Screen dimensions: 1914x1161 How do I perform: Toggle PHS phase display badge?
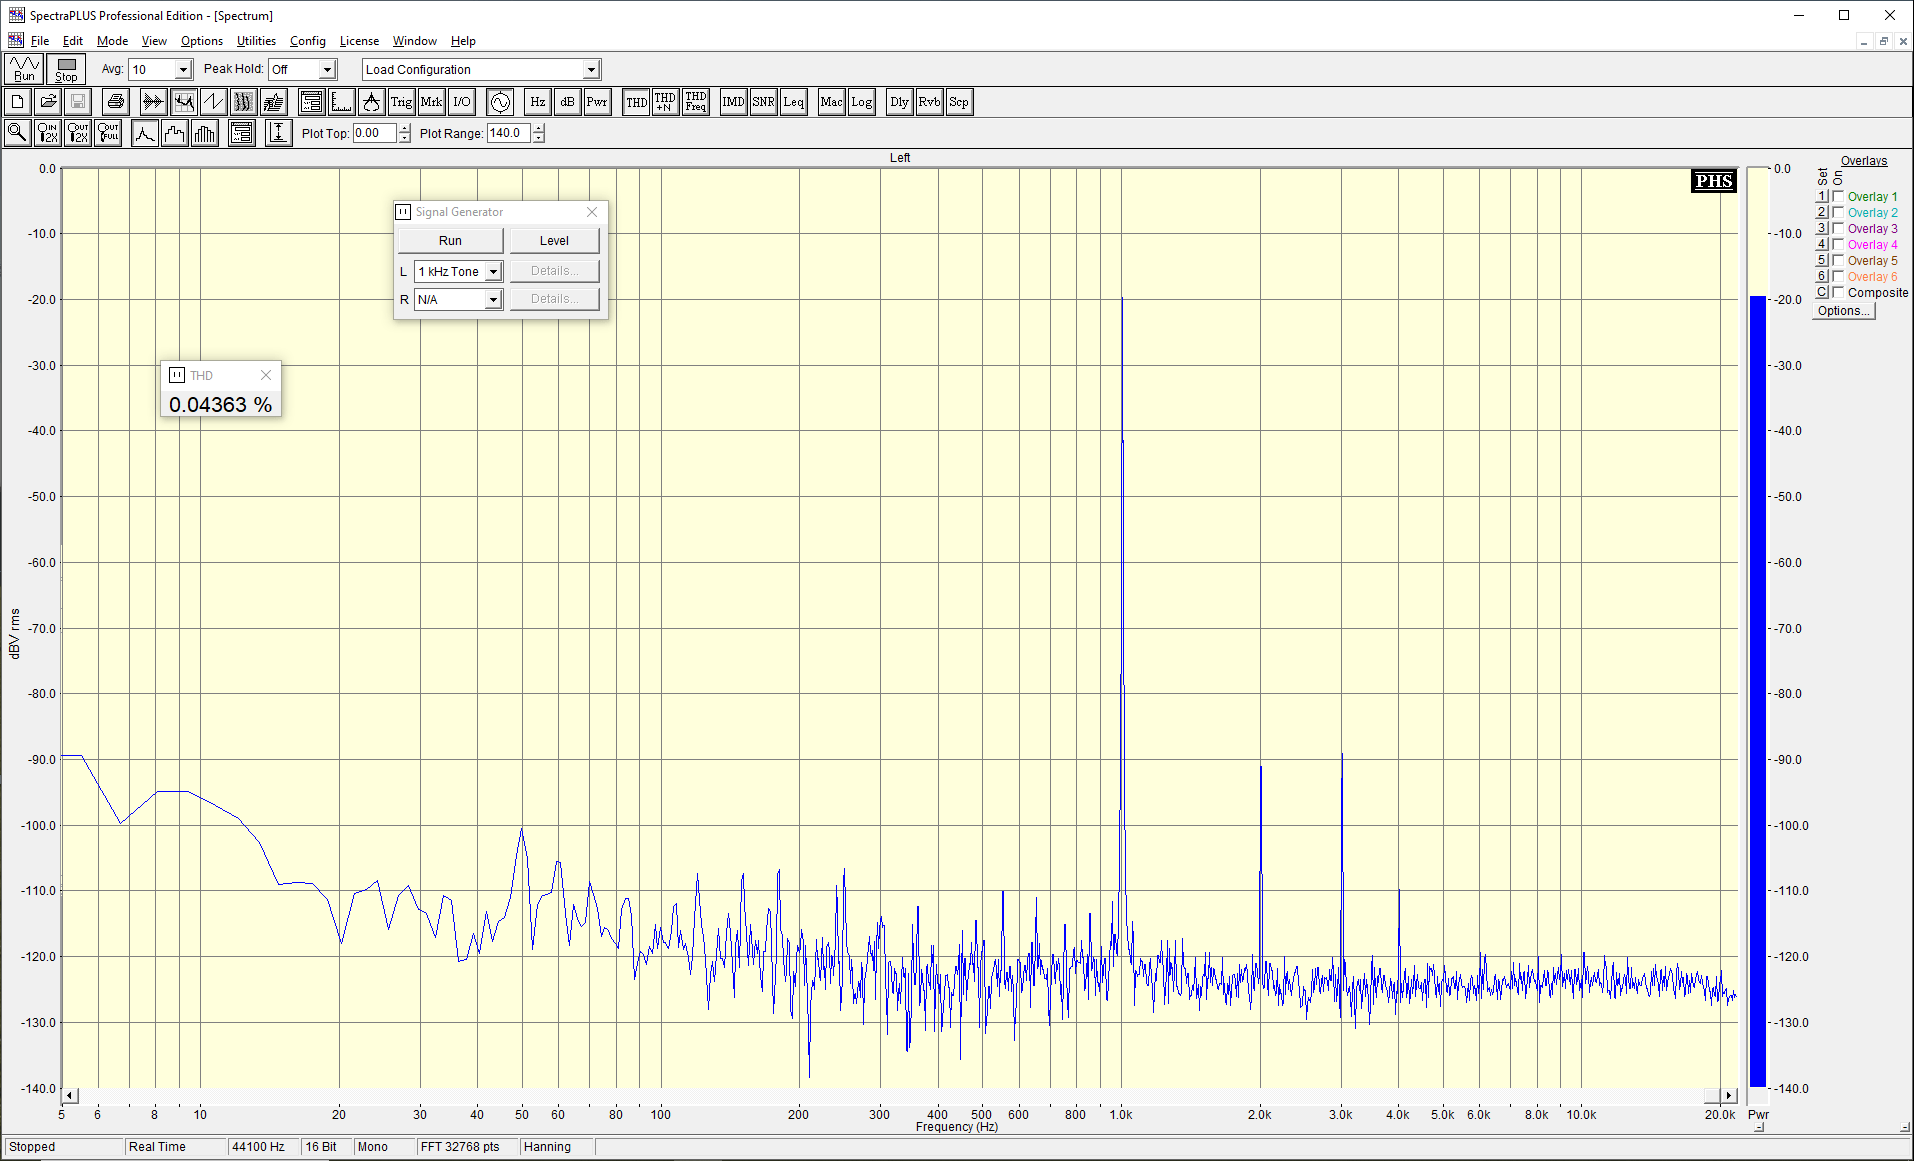pos(1713,181)
